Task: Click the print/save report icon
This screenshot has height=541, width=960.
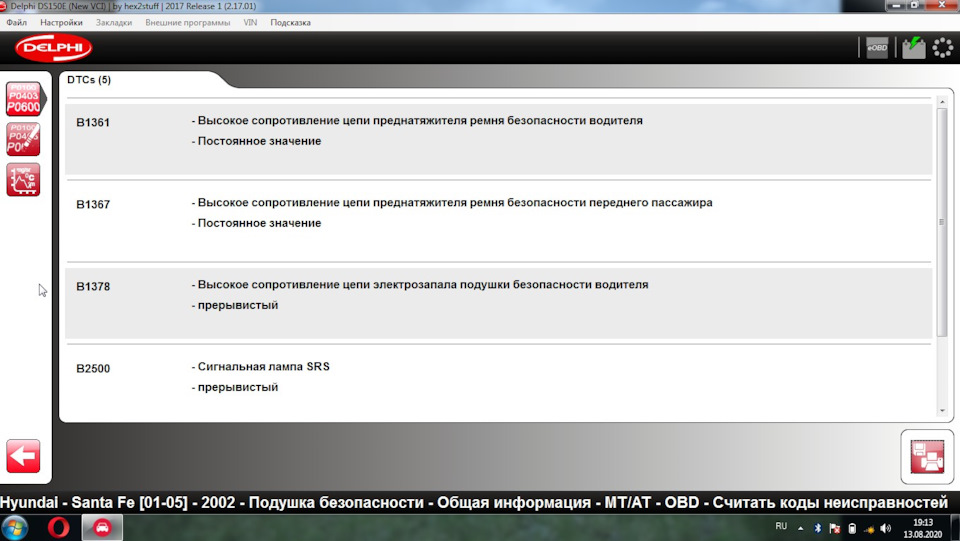Action: coord(927,457)
